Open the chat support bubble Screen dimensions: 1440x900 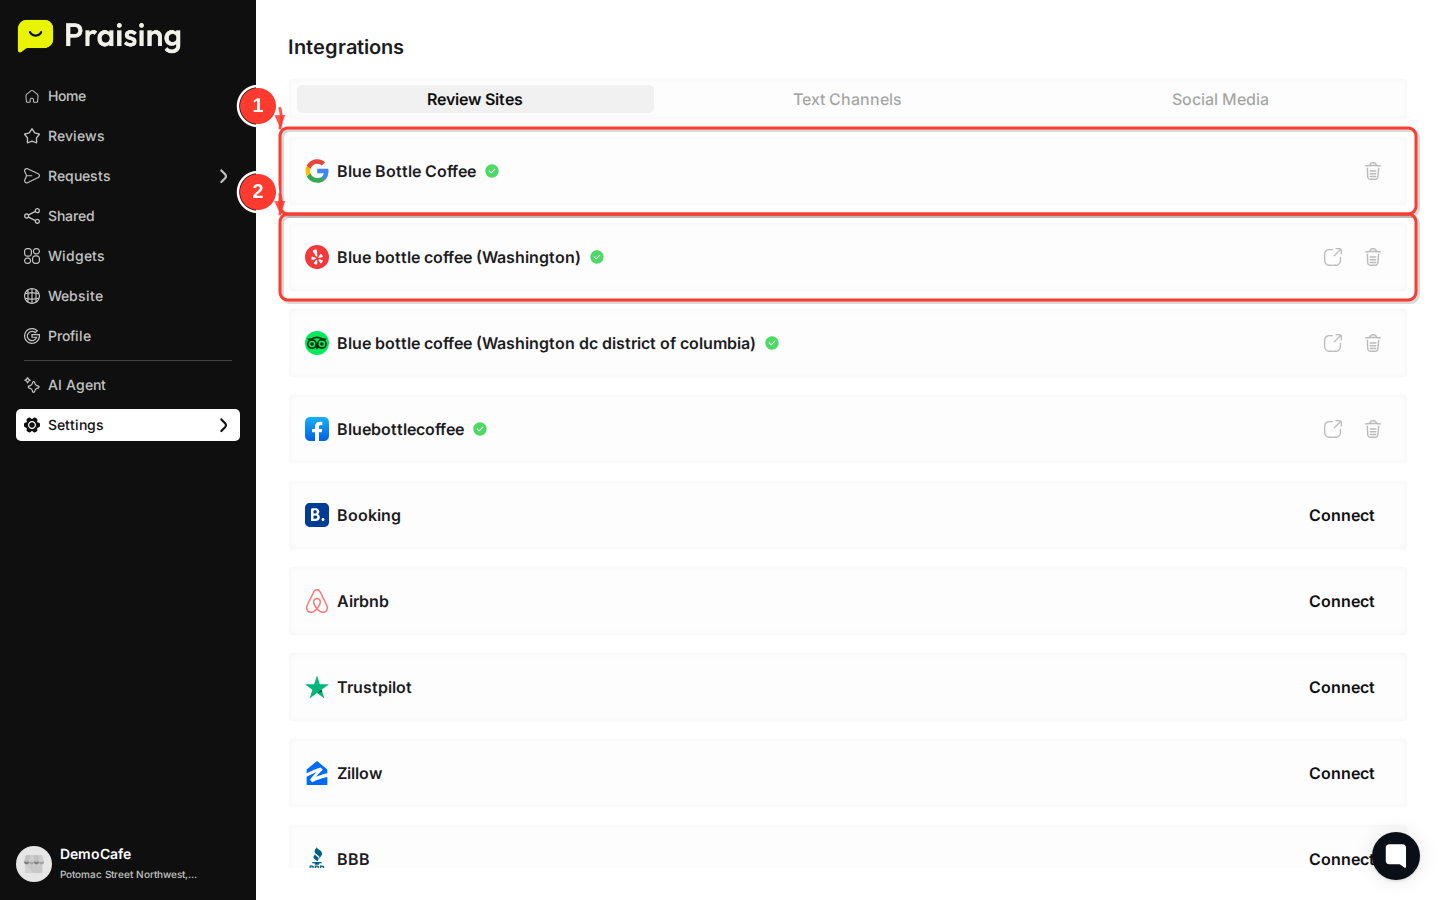[x=1395, y=856]
